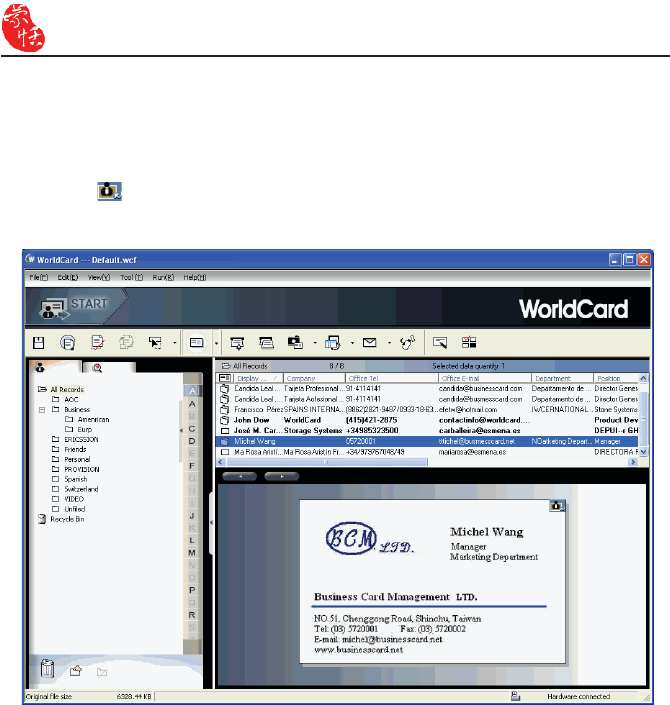Viewport: 670px width, 705px height.
Task: Select index letter M in alphabet bar
Action: point(192,553)
